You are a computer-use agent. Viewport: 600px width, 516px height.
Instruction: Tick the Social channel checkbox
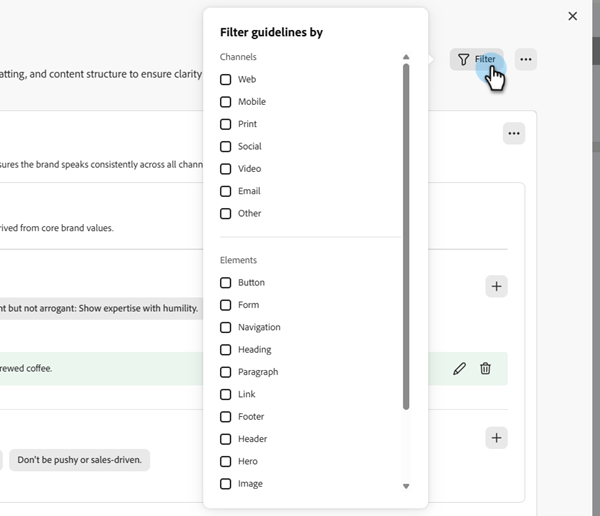coord(226,146)
